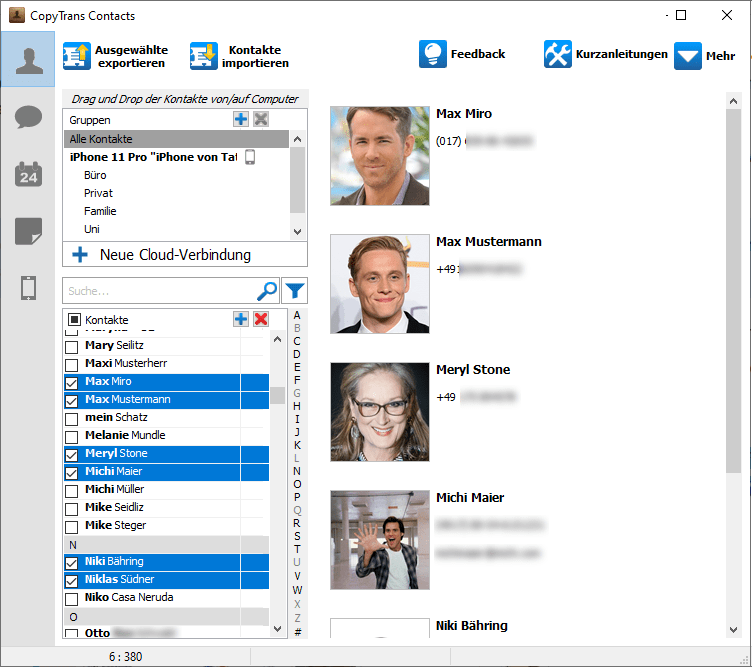Click Neue Cloud-Verbindung button

click(185, 255)
